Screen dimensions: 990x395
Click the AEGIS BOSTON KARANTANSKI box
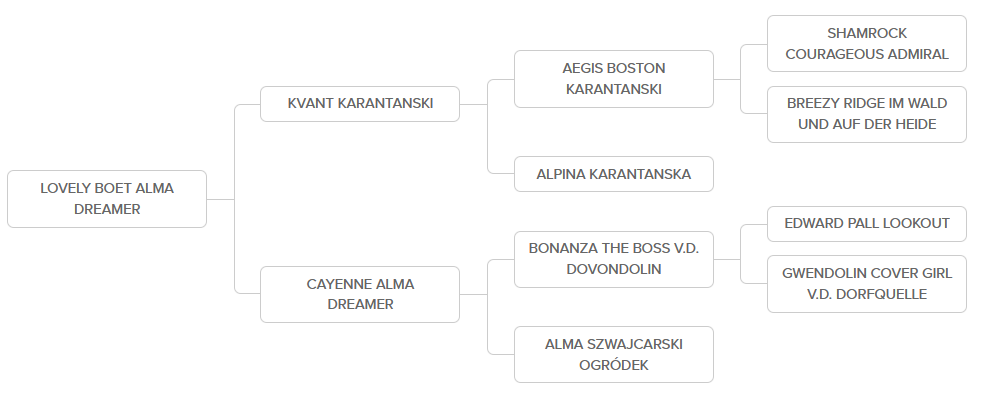(614, 79)
